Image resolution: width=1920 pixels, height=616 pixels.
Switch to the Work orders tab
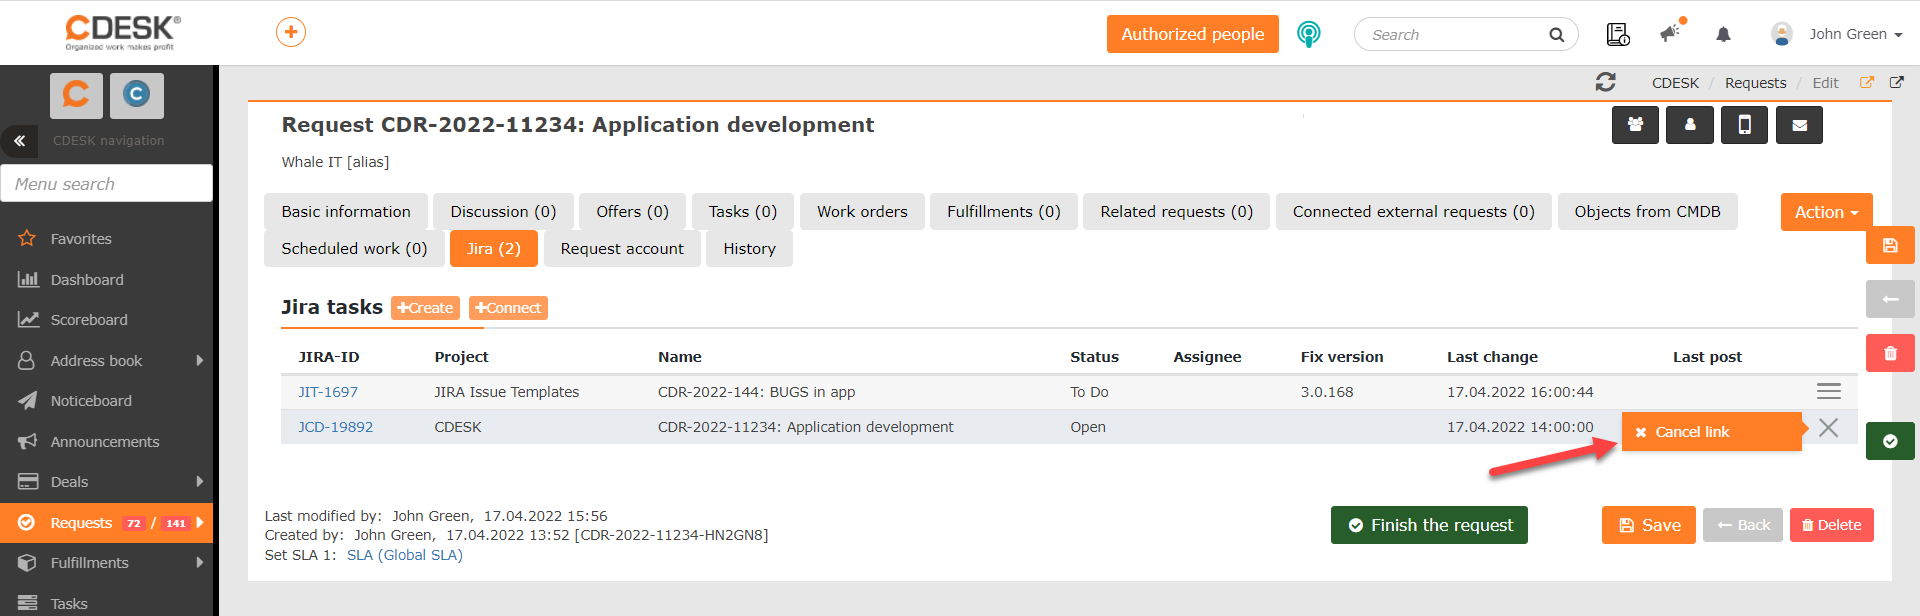click(x=862, y=212)
